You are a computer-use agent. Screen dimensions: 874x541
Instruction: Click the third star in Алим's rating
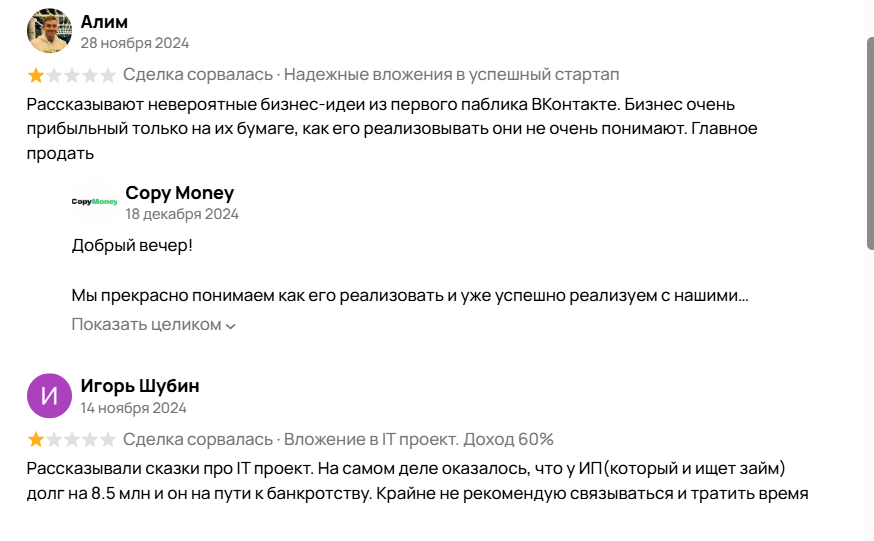72,75
